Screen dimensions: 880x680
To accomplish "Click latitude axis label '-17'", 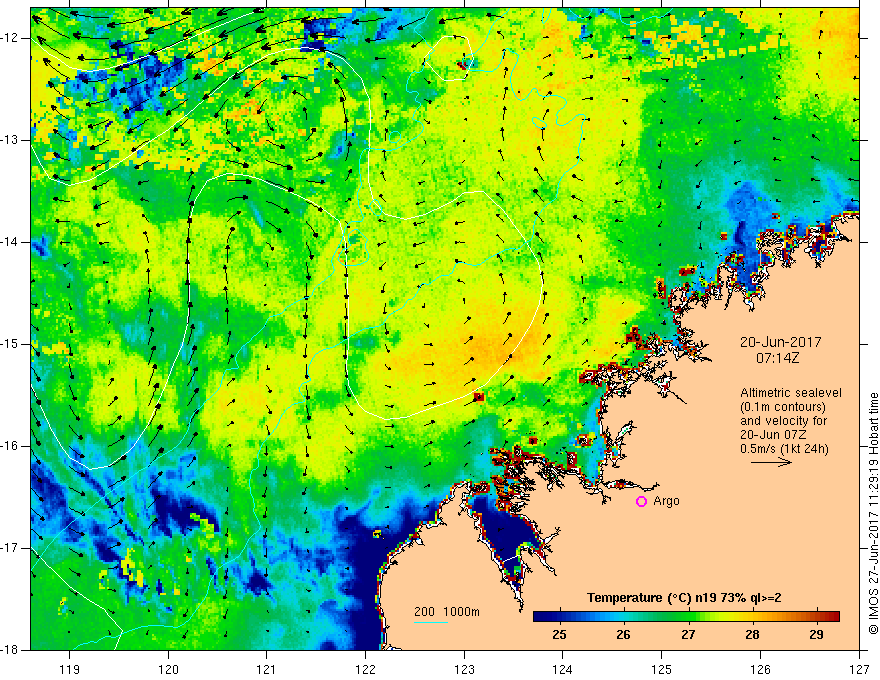I will [x=11, y=548].
